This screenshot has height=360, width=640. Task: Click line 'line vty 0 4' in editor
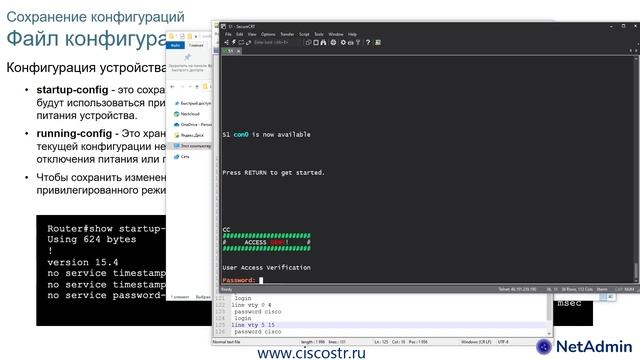251,305
